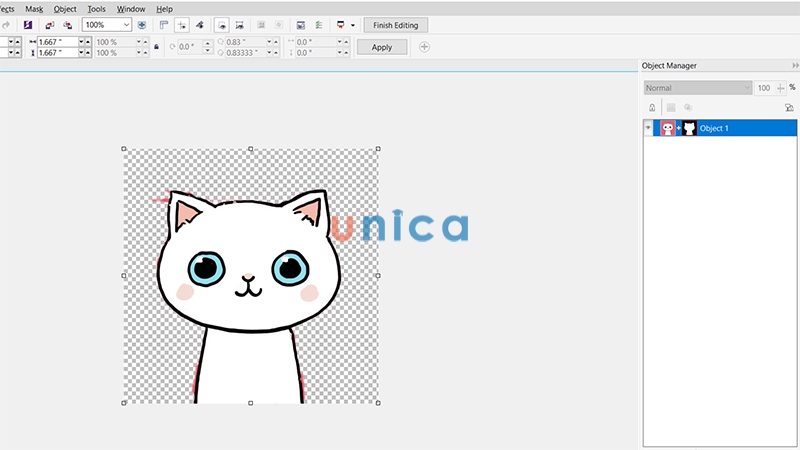The height and width of the screenshot is (450, 800).
Task: Click the Finish Editing button
Action: (x=396, y=25)
